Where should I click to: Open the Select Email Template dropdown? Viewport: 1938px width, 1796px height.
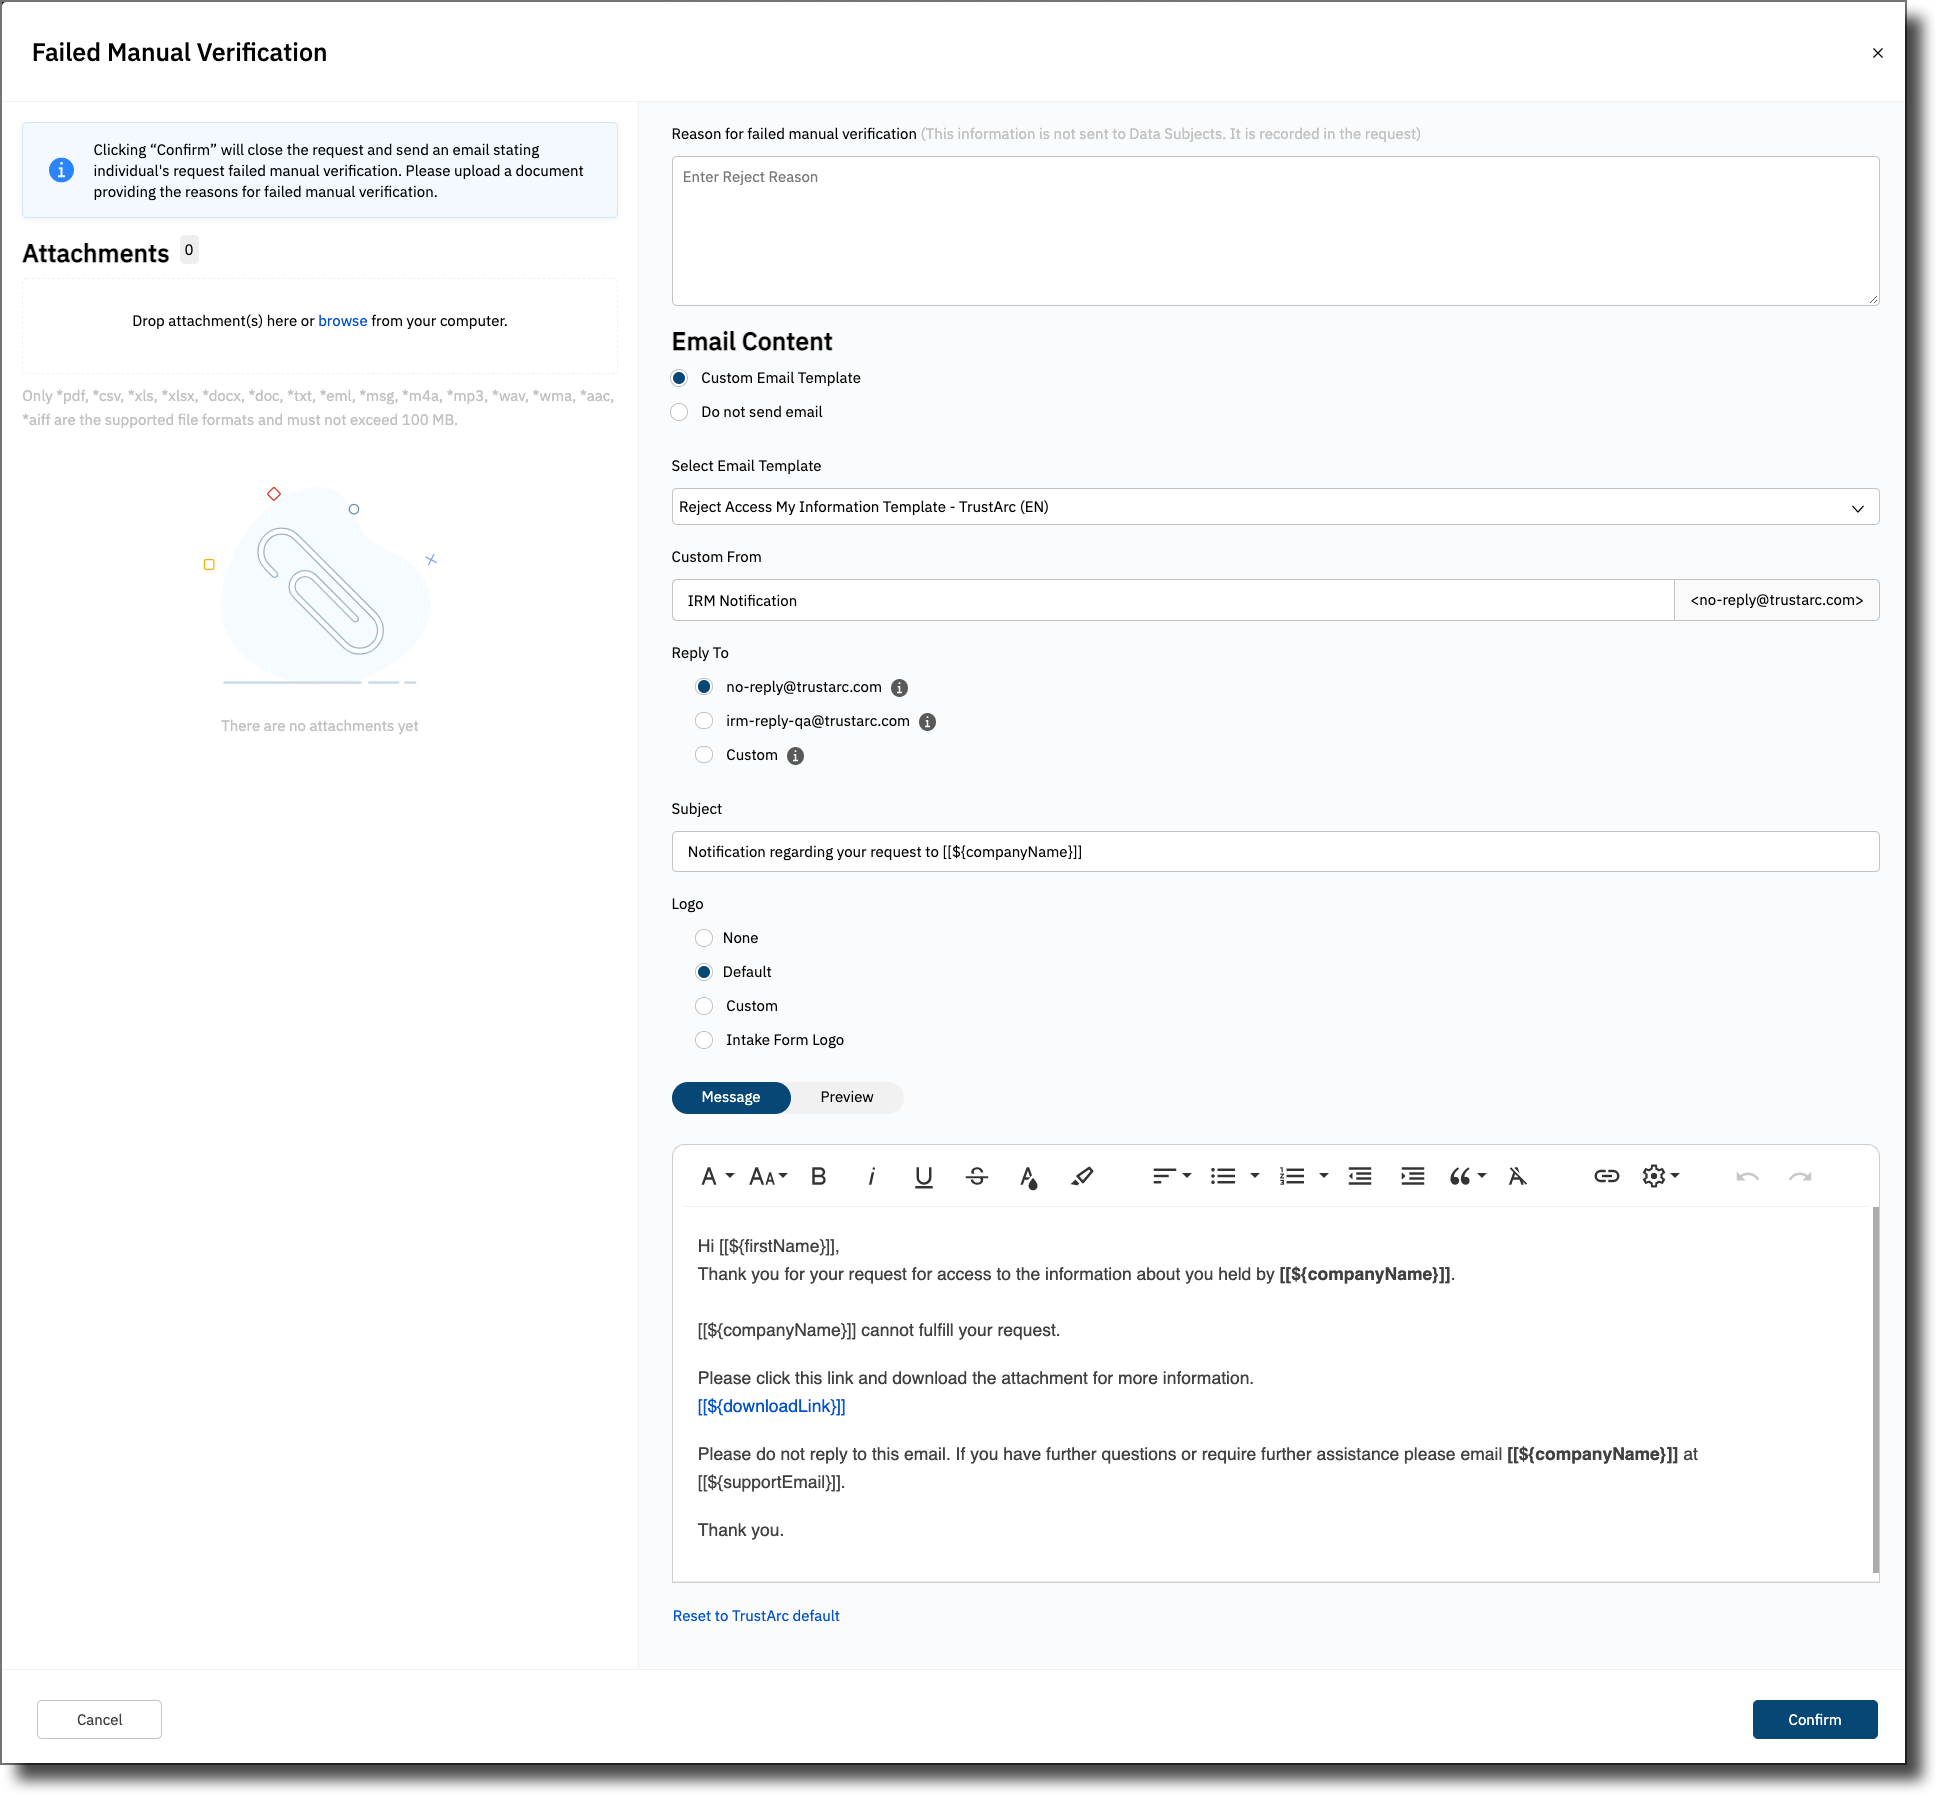(x=1275, y=506)
